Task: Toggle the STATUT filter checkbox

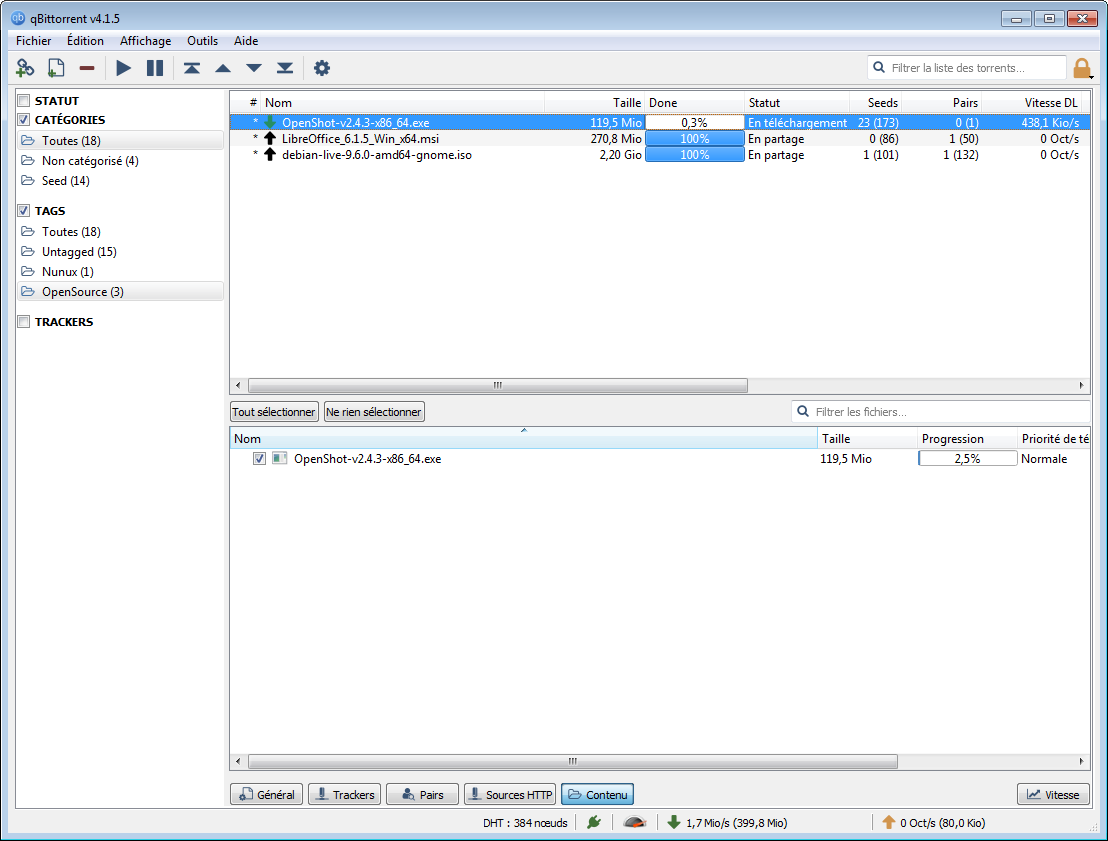Action: click(x=23, y=101)
